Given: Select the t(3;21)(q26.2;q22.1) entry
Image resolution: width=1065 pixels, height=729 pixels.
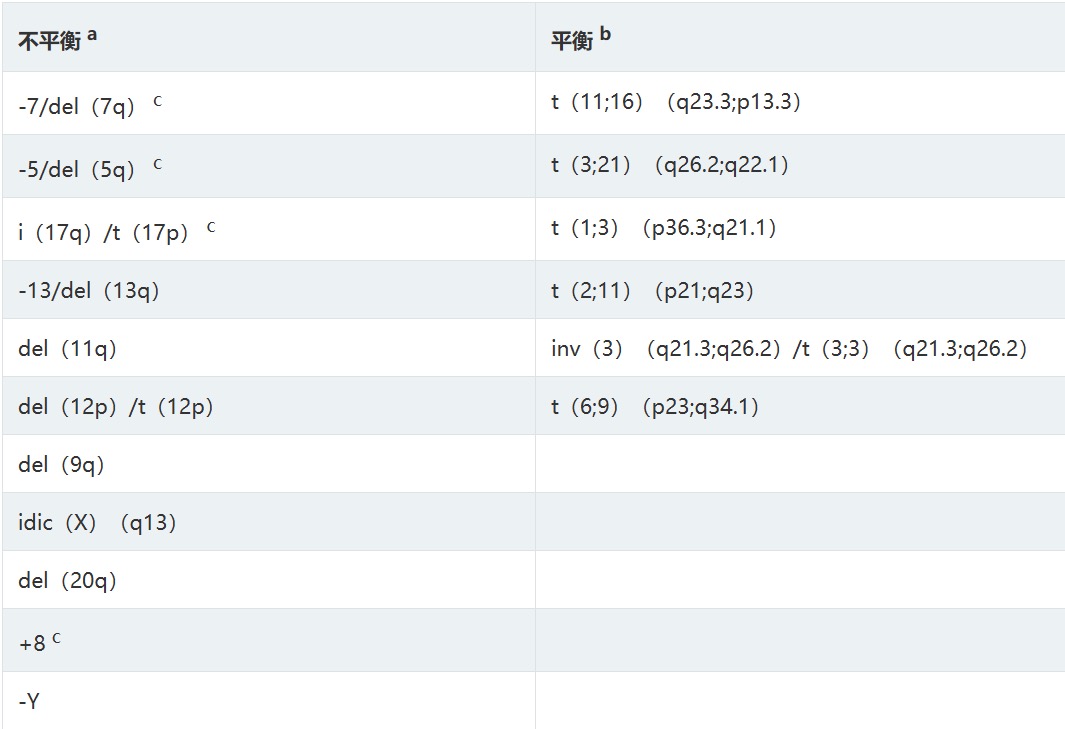Looking at the screenshot, I should 670,166.
